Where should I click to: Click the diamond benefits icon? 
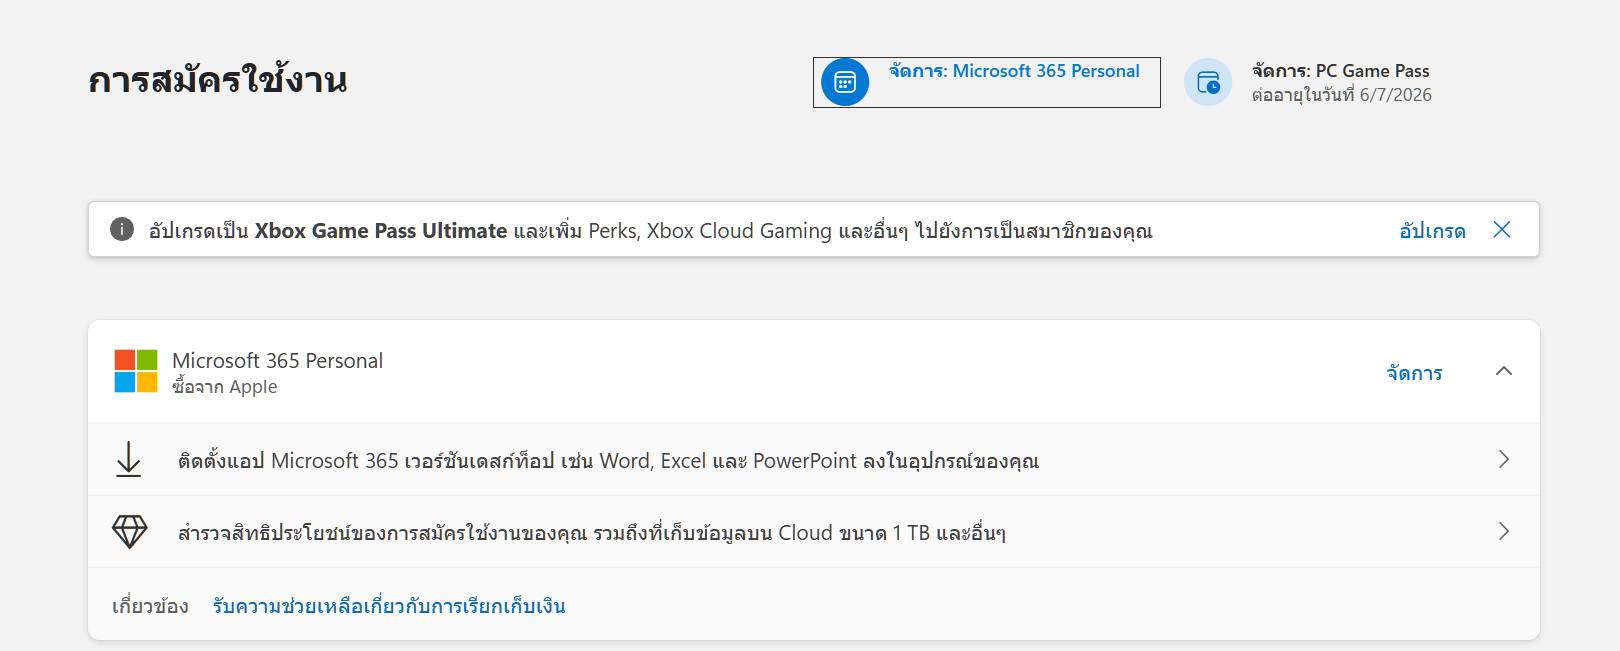pos(130,532)
